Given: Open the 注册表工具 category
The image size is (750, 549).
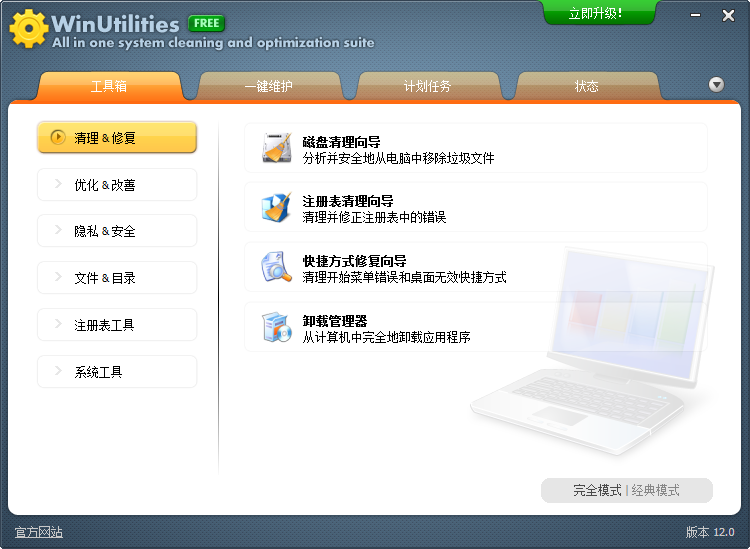Looking at the screenshot, I should click(x=117, y=325).
